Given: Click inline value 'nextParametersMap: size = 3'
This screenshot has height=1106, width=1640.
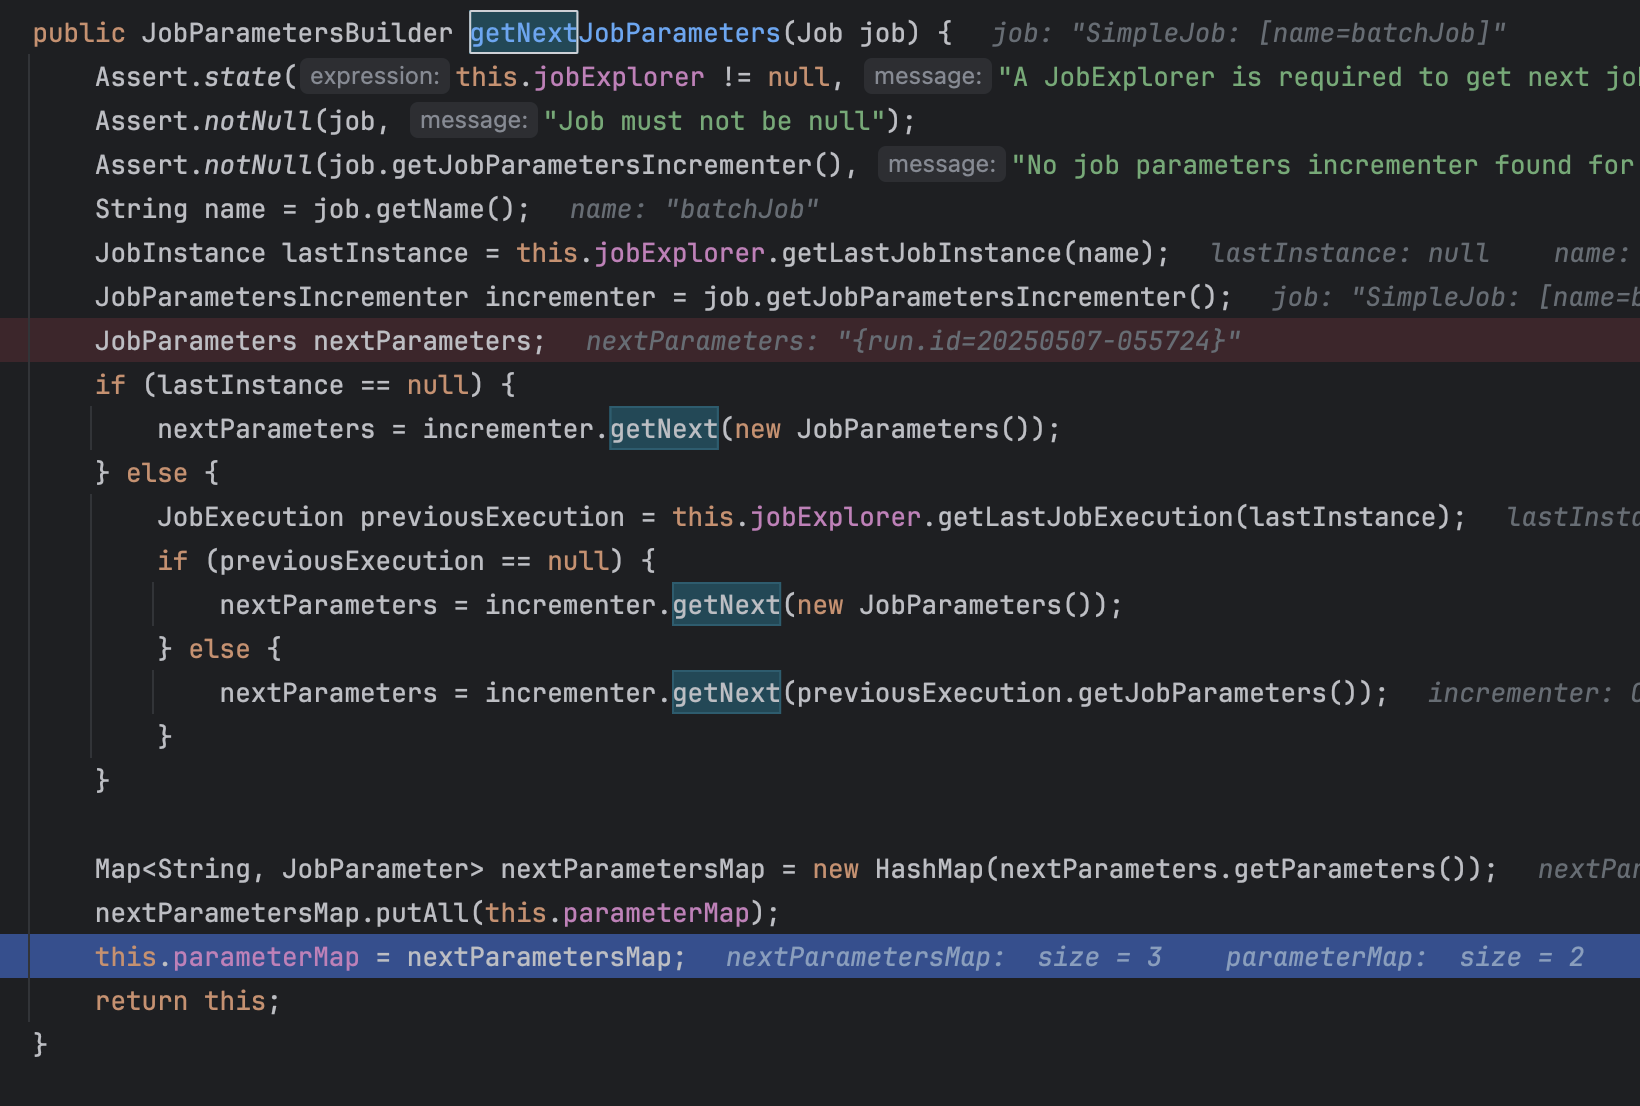Looking at the screenshot, I should click(x=944, y=957).
